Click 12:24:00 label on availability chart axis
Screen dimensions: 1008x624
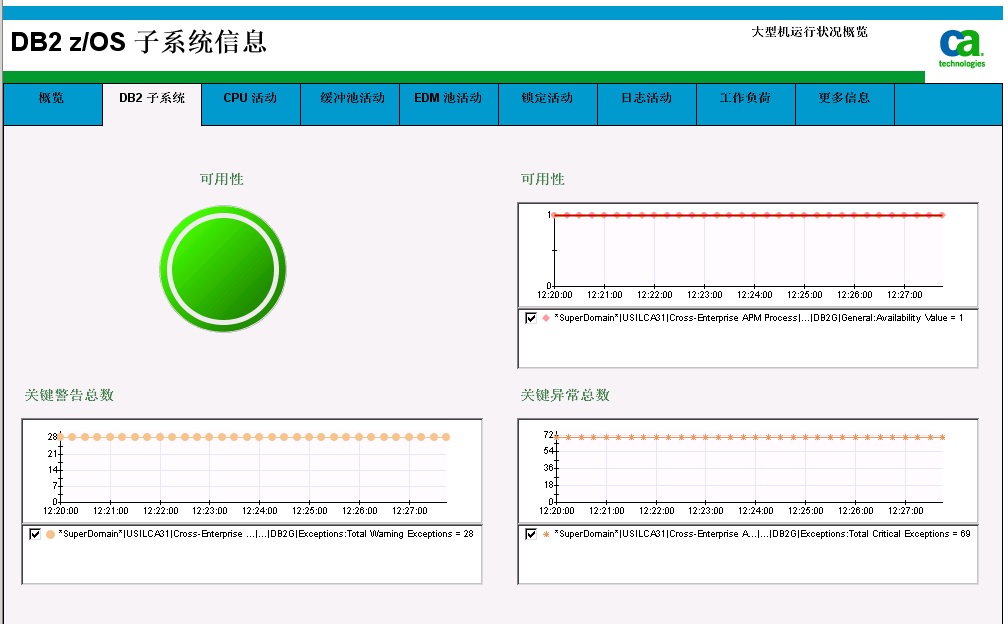point(754,295)
